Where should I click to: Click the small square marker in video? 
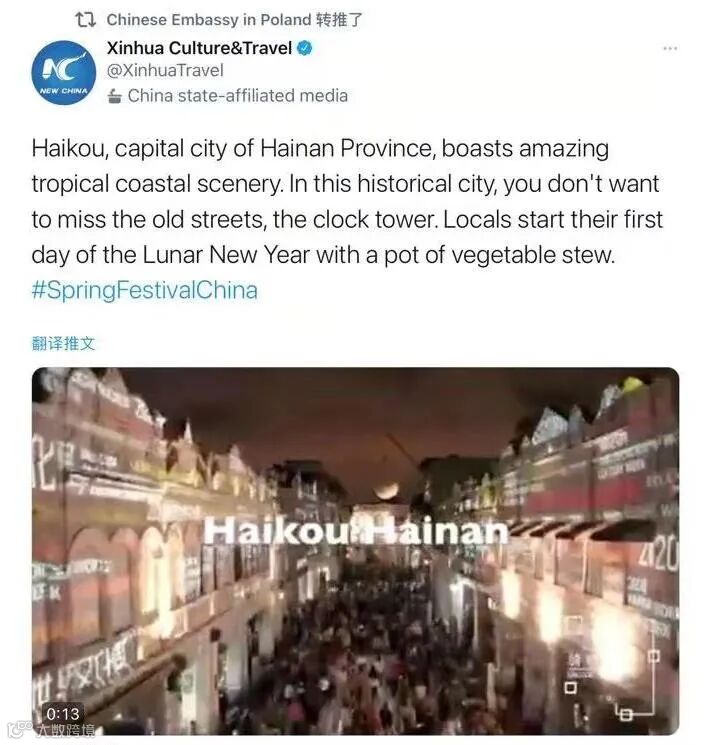point(571,688)
